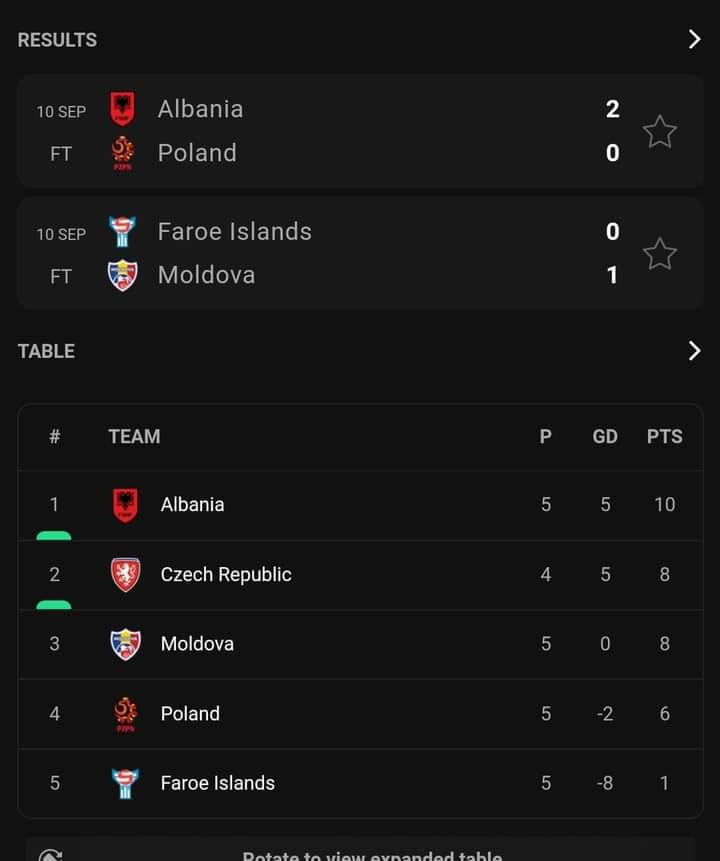The image size is (720, 861).
Task: Sort table by PTS column
Action: point(665,437)
